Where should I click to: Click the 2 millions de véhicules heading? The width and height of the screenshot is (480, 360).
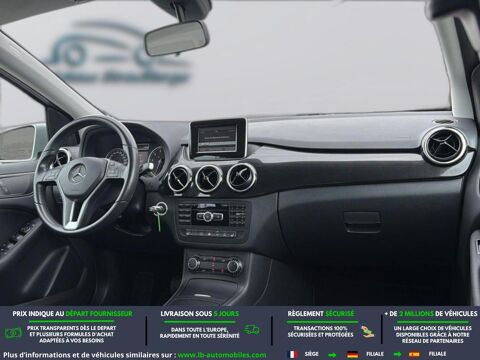(x=431, y=314)
